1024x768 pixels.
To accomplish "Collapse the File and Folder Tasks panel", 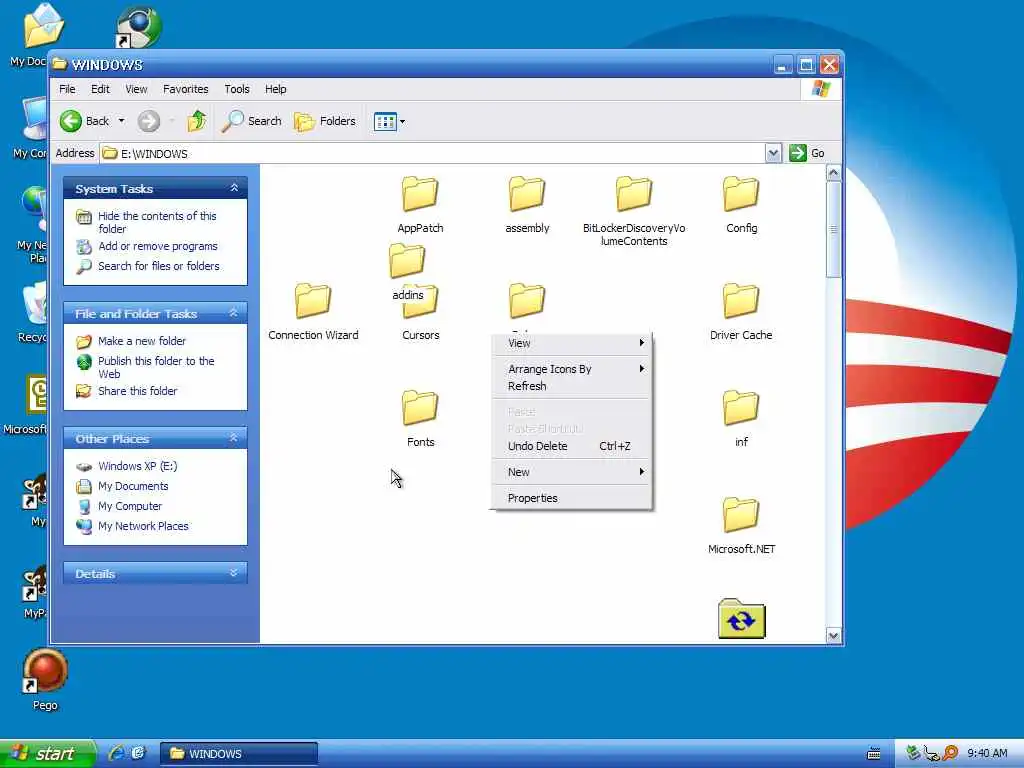I will pyautogui.click(x=234, y=313).
